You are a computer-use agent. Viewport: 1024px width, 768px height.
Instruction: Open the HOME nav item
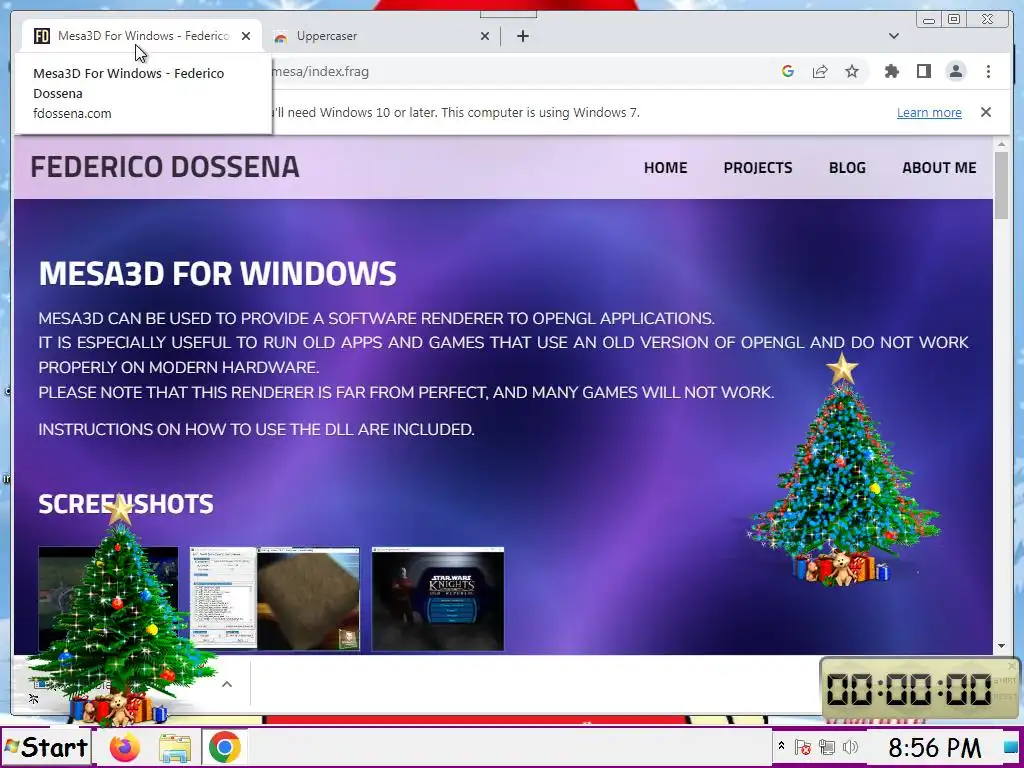[665, 168]
